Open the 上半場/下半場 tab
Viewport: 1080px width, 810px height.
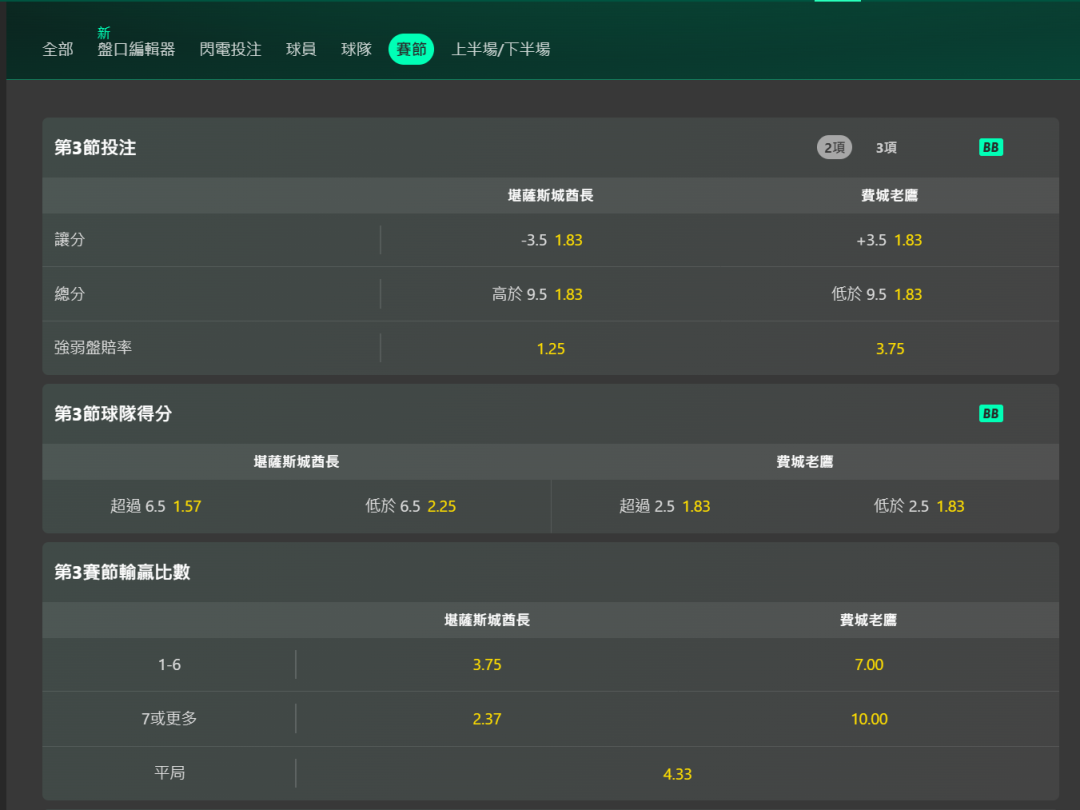click(501, 50)
